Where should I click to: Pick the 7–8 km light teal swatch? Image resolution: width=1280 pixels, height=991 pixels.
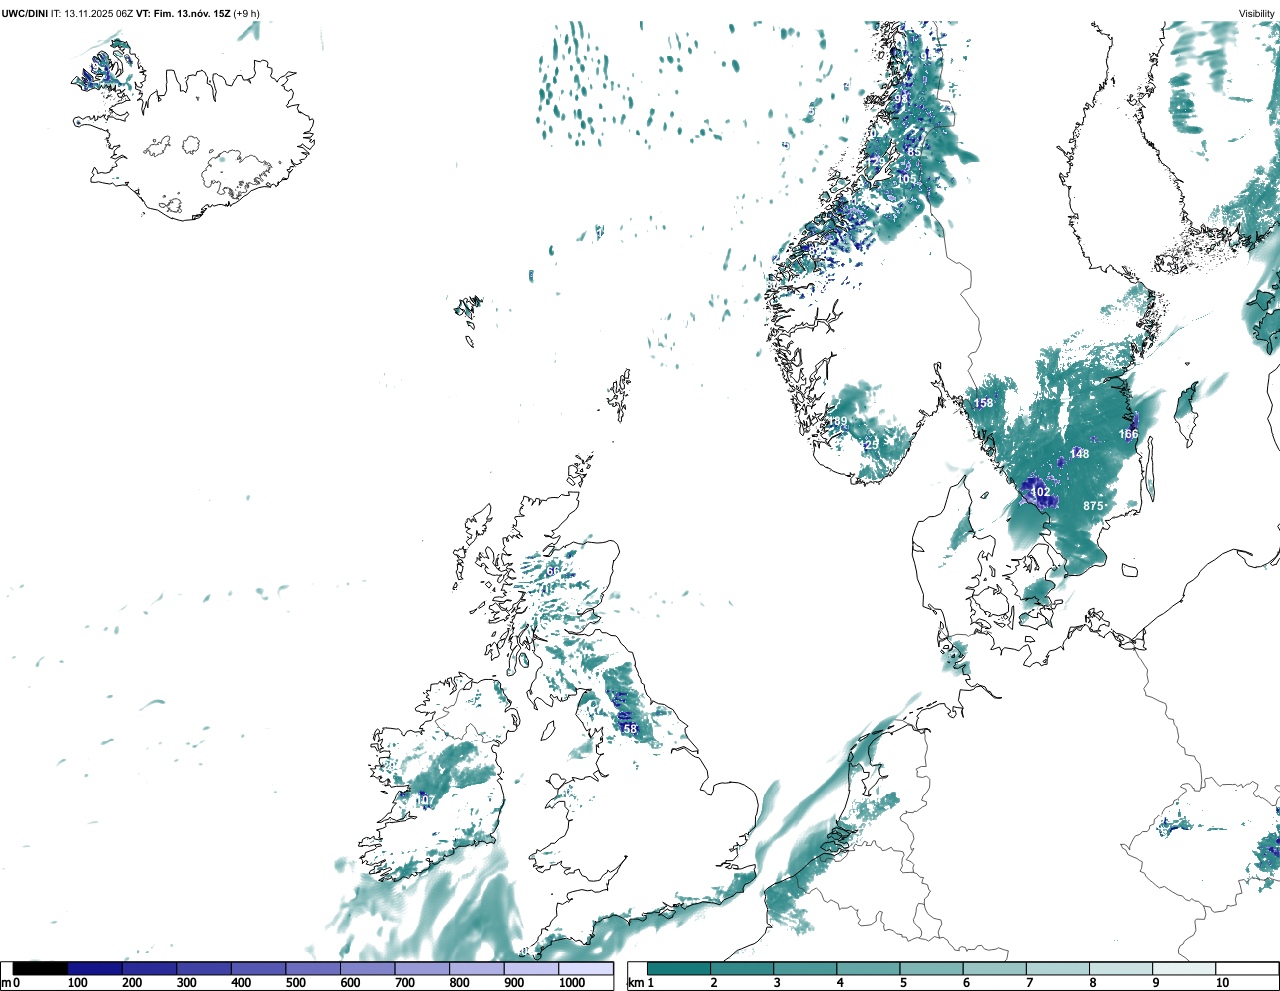click(1058, 968)
